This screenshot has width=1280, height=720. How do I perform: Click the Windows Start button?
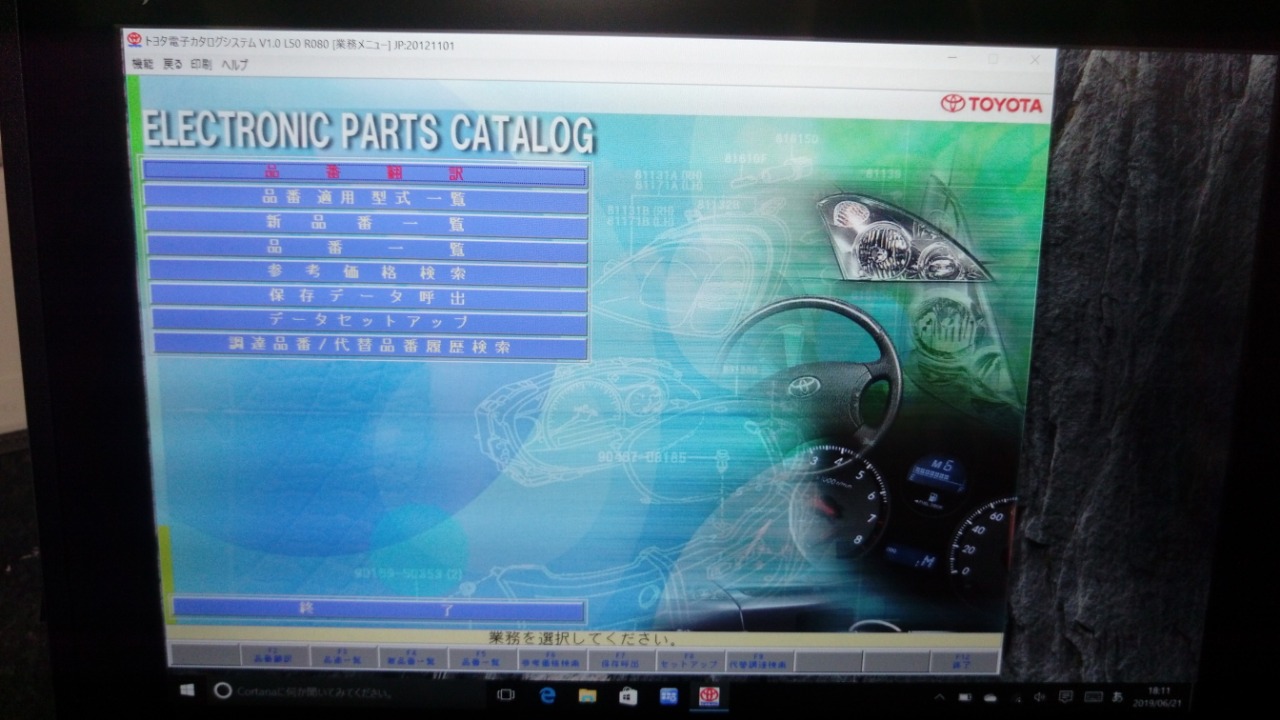coord(186,691)
